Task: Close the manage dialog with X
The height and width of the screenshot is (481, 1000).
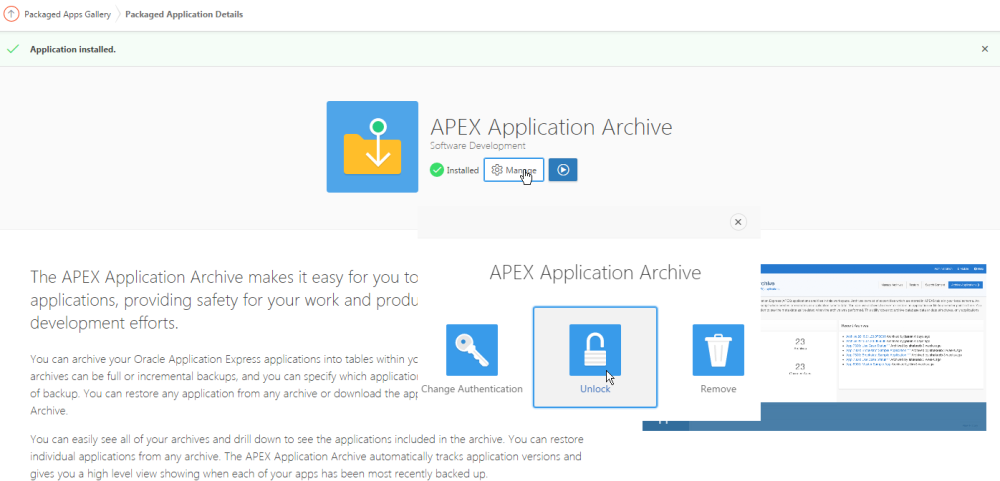Action: click(x=738, y=222)
